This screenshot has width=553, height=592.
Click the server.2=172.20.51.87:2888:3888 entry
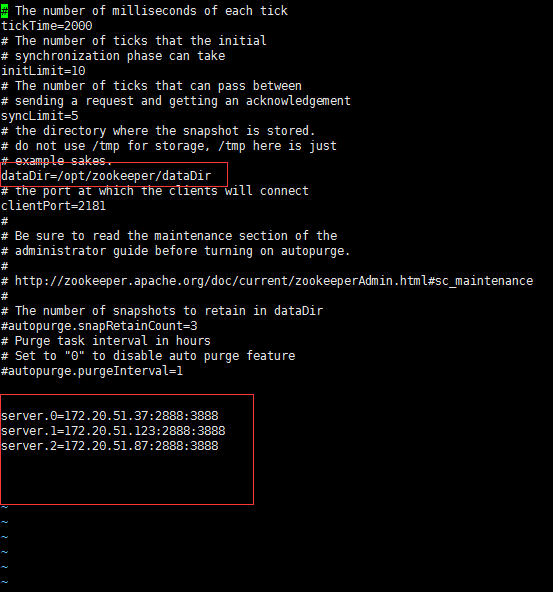click(x=110, y=446)
